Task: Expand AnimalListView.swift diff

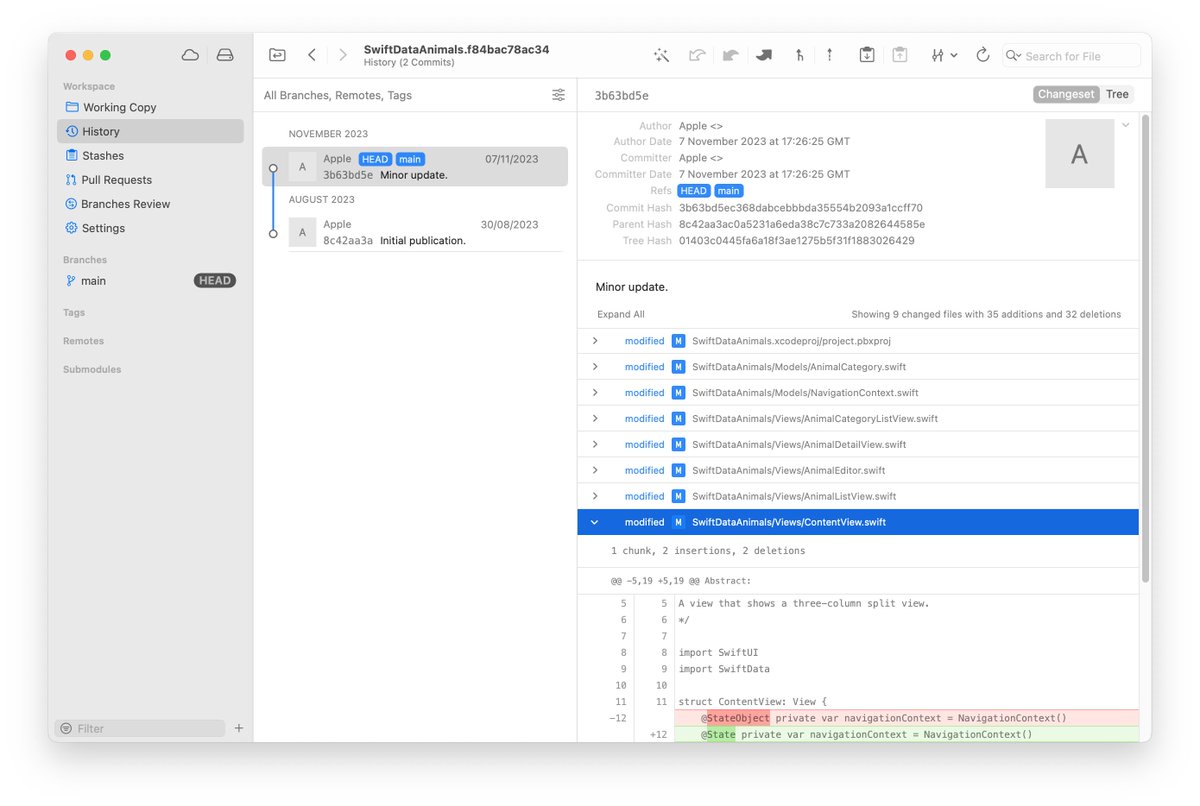Action: [595, 496]
